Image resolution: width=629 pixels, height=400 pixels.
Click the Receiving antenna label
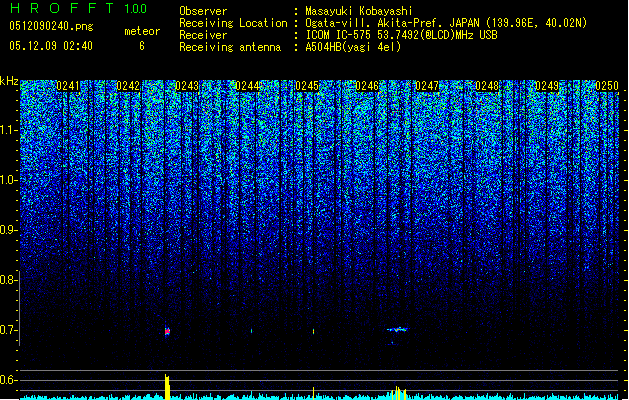point(230,47)
